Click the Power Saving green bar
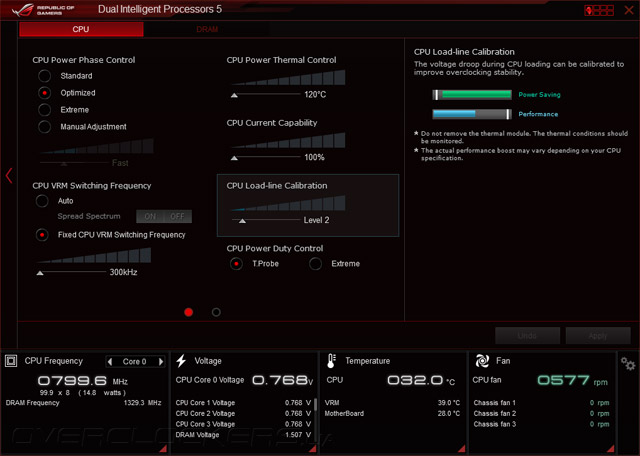 472,95
